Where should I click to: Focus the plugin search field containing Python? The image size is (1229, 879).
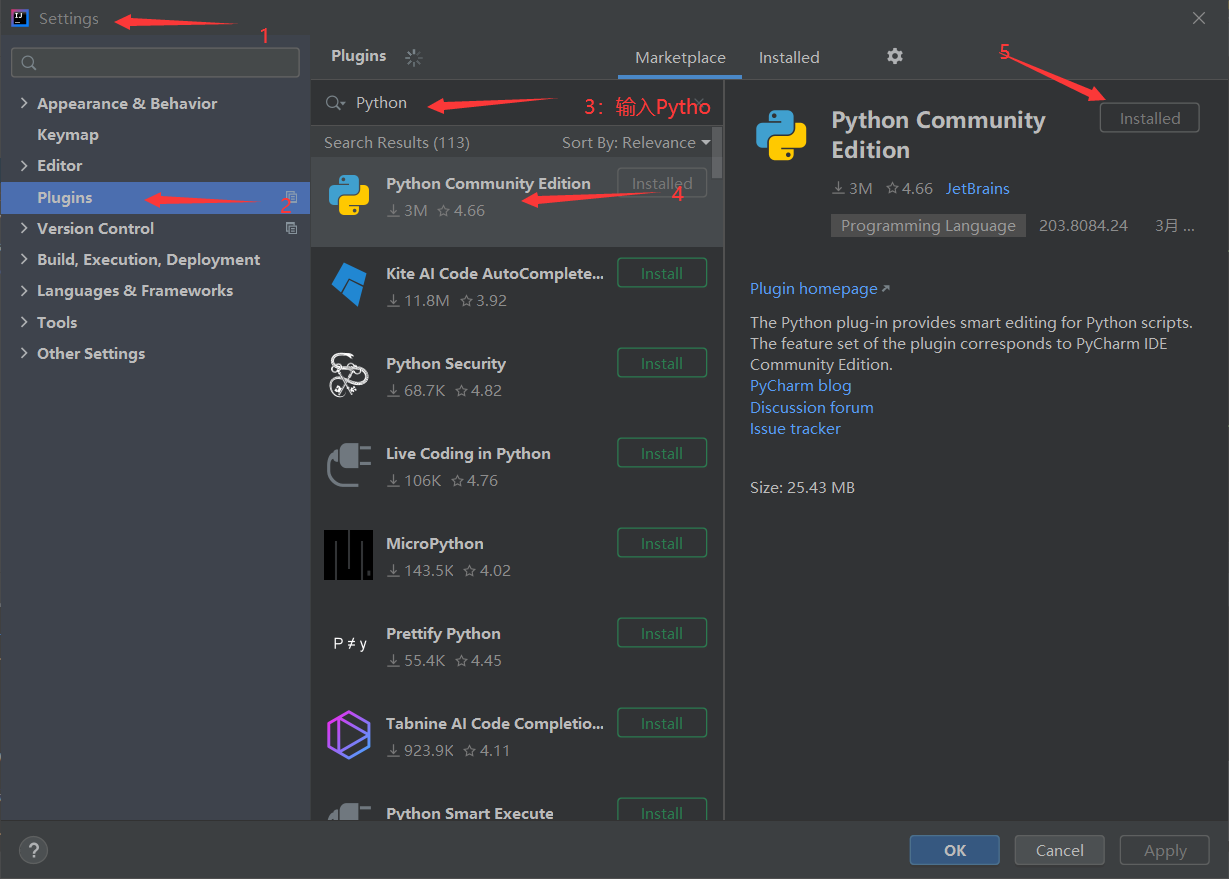click(517, 103)
